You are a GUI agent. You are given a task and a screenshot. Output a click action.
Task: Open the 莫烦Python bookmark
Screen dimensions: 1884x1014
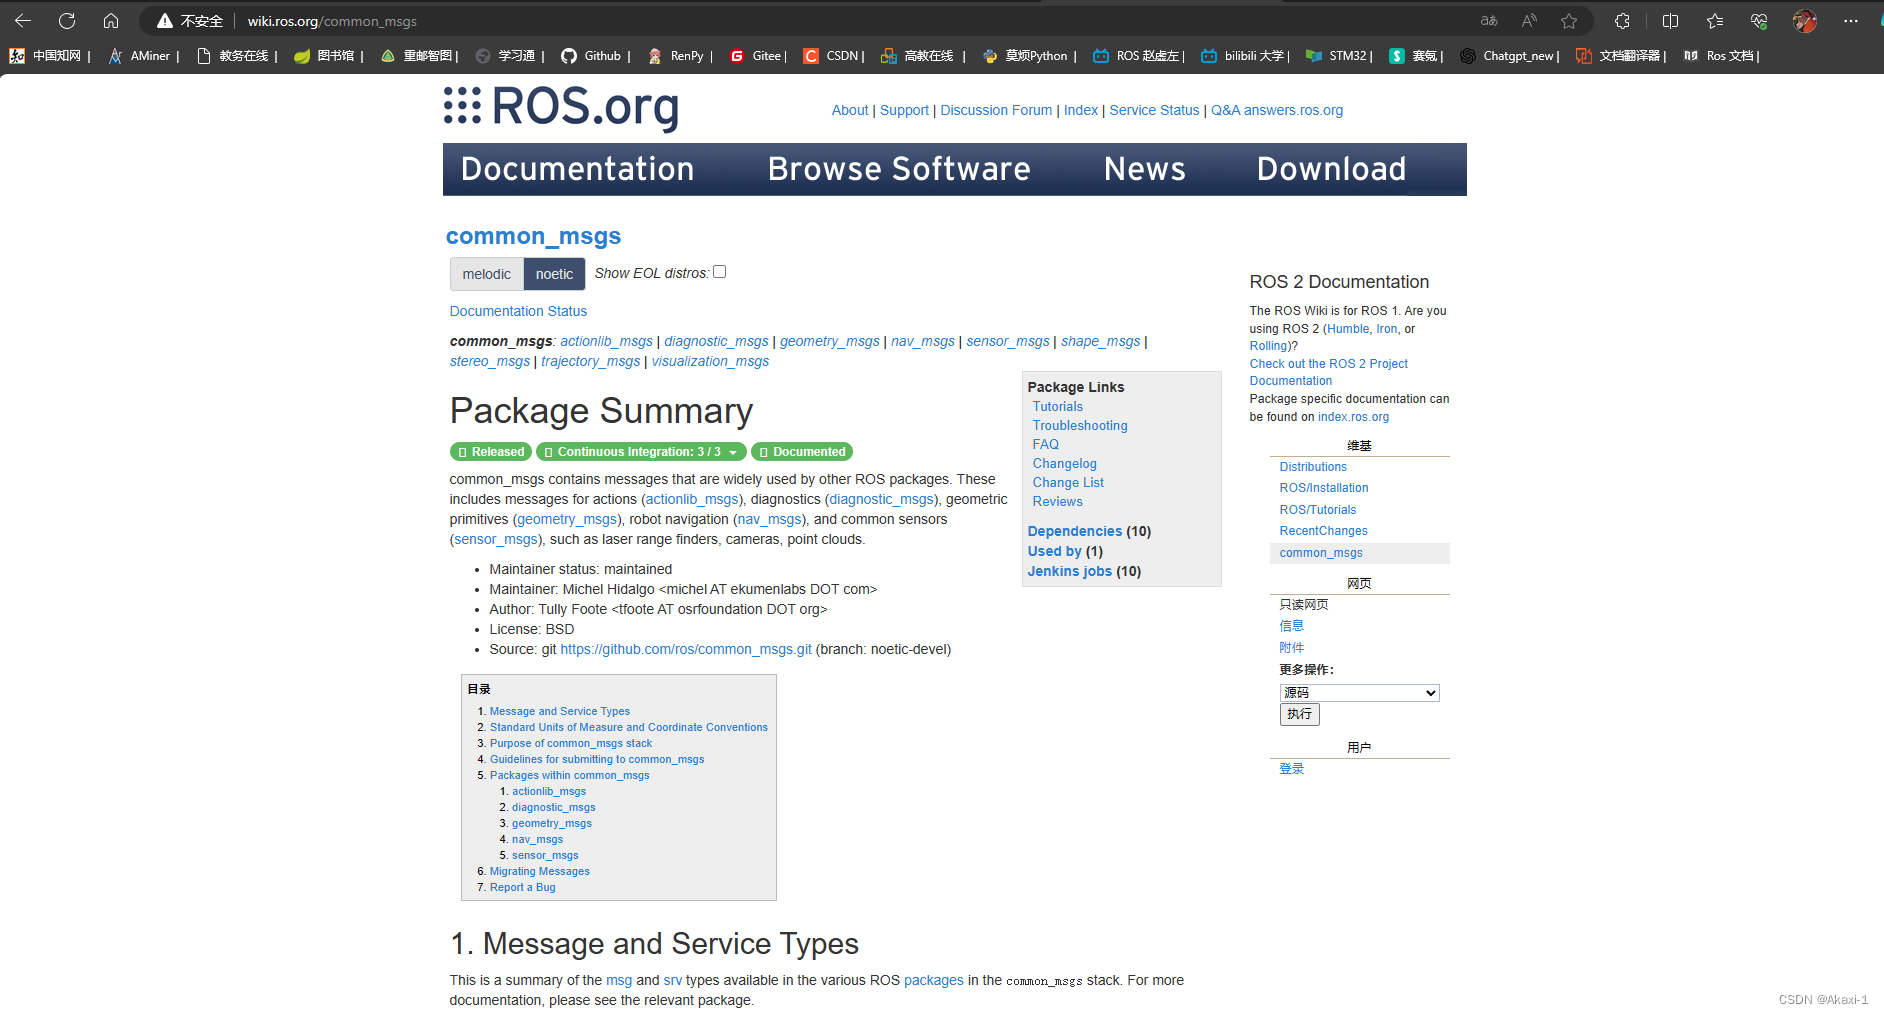click(1027, 56)
